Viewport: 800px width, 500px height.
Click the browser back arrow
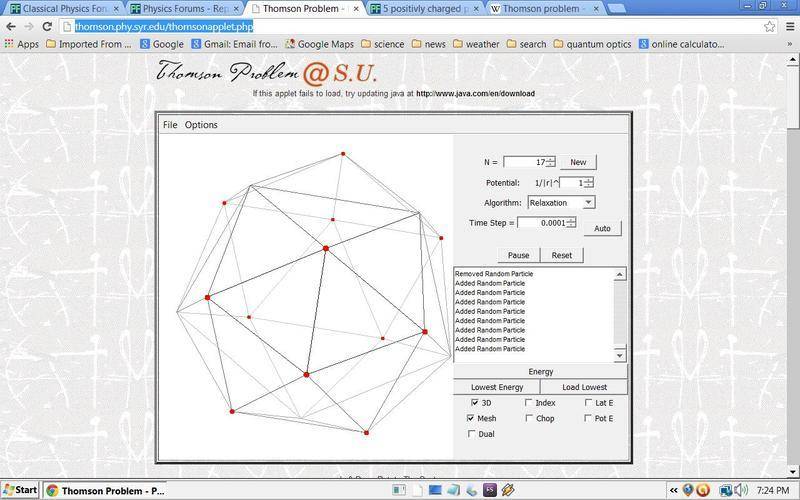pos(11,27)
